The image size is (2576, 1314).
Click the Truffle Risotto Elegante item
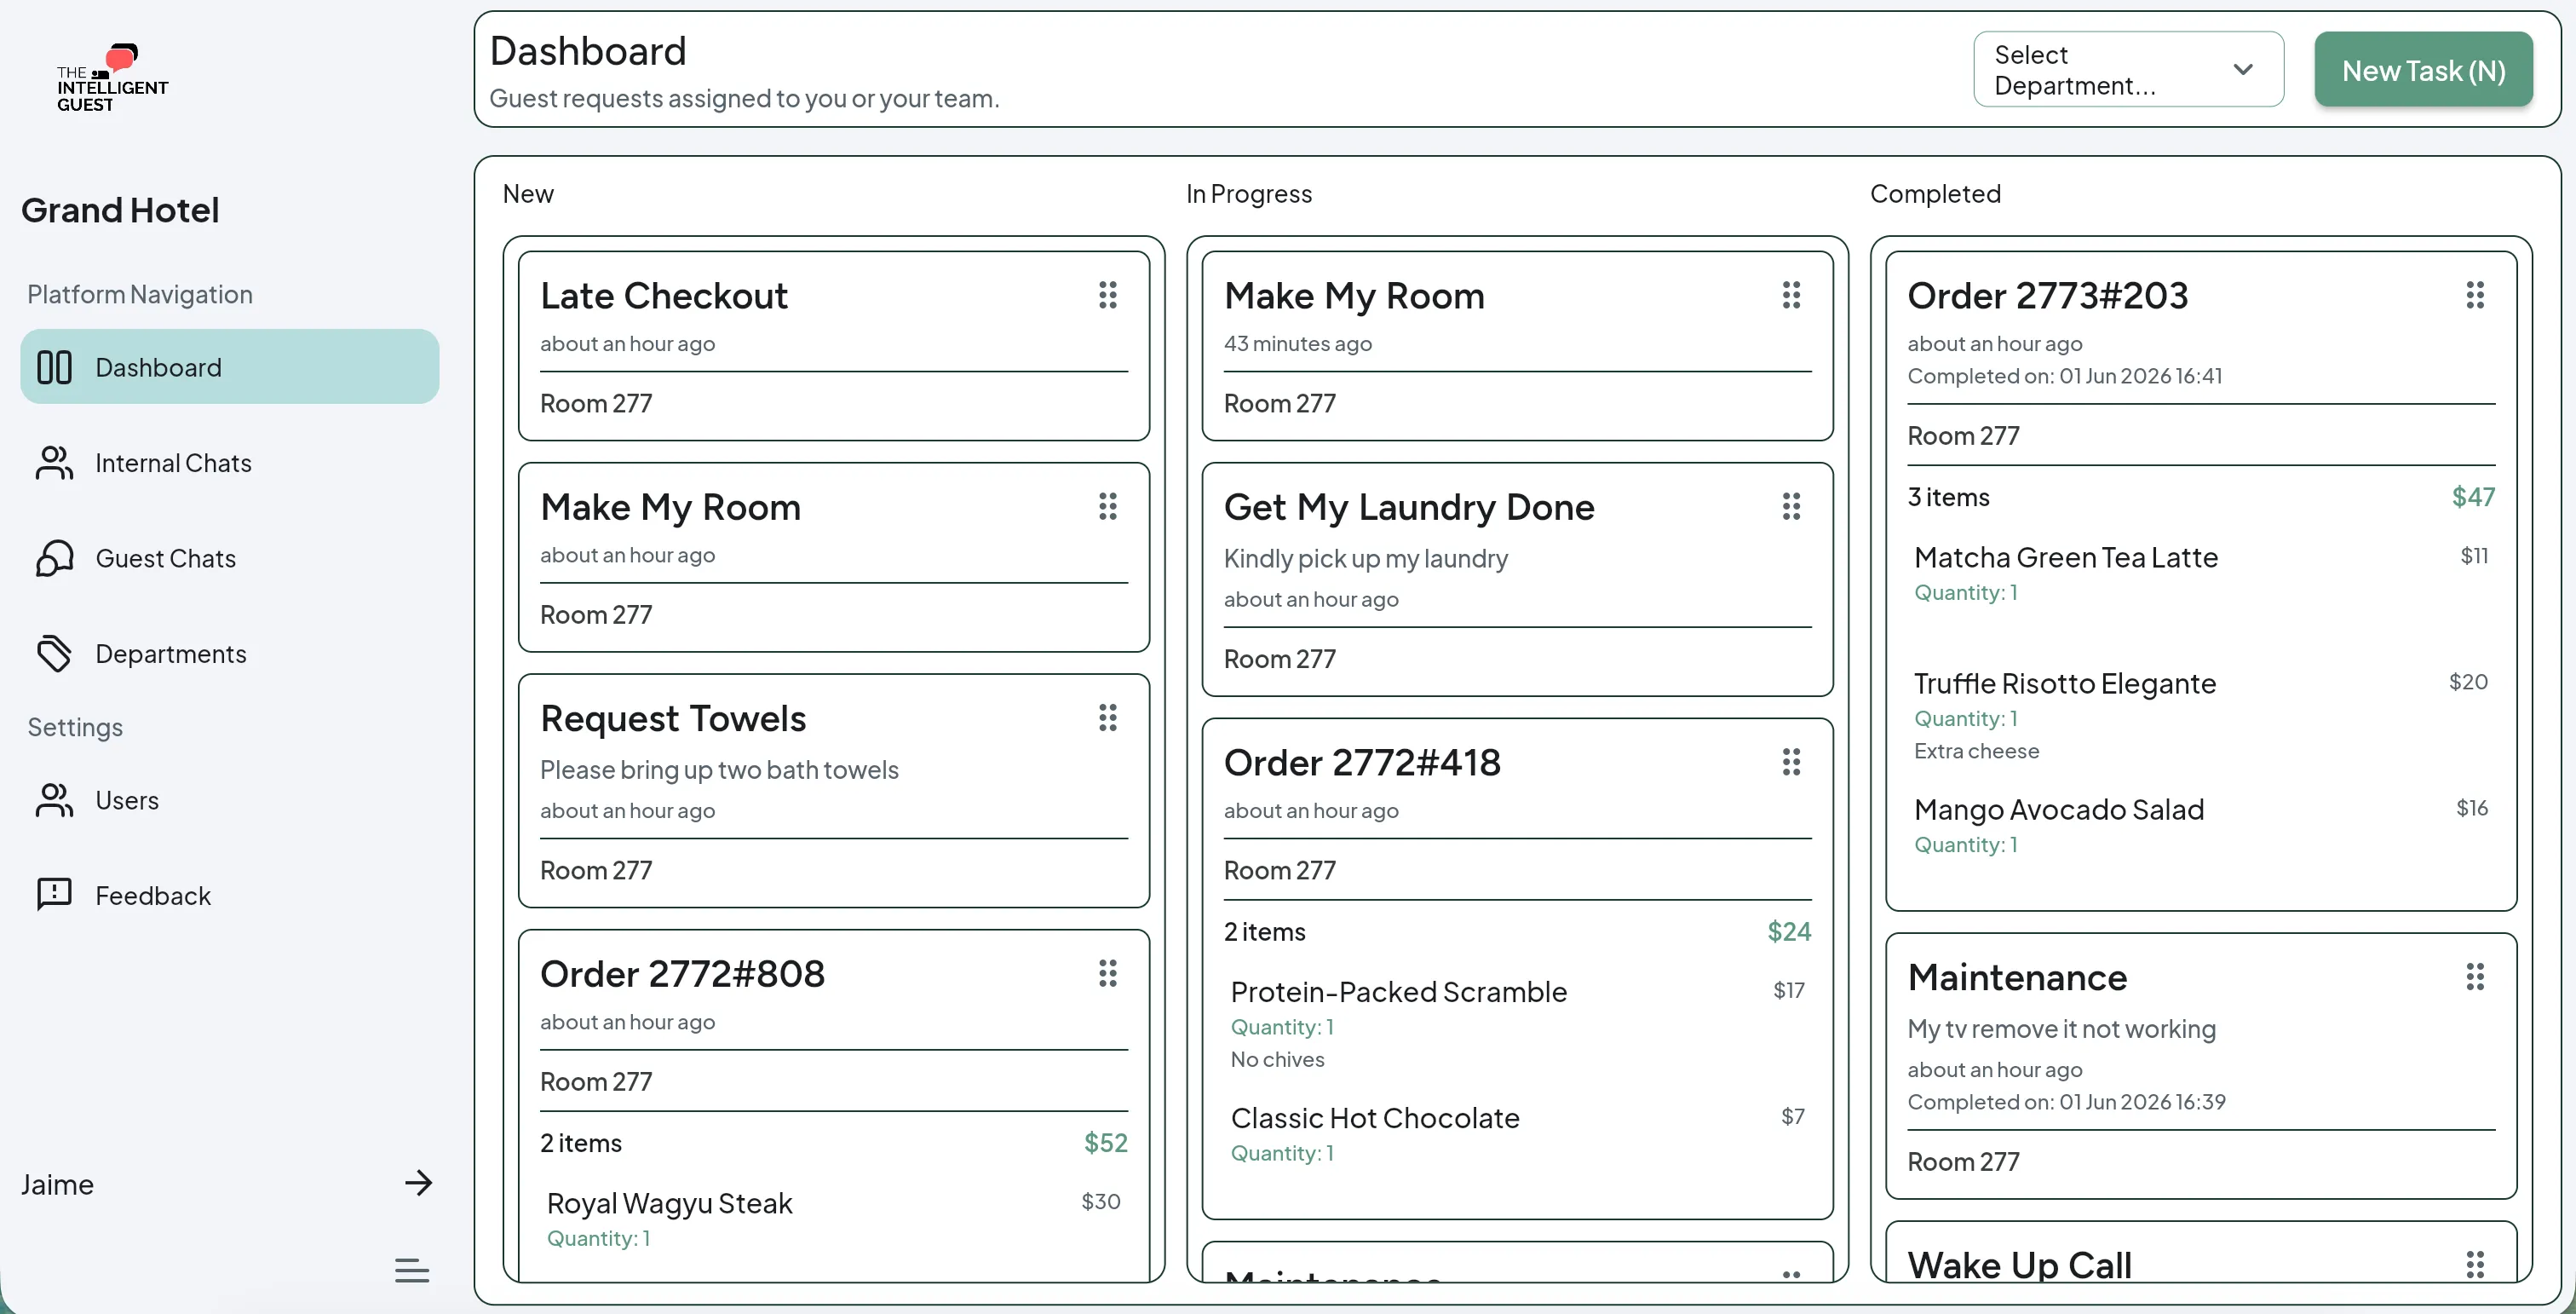2065,683
